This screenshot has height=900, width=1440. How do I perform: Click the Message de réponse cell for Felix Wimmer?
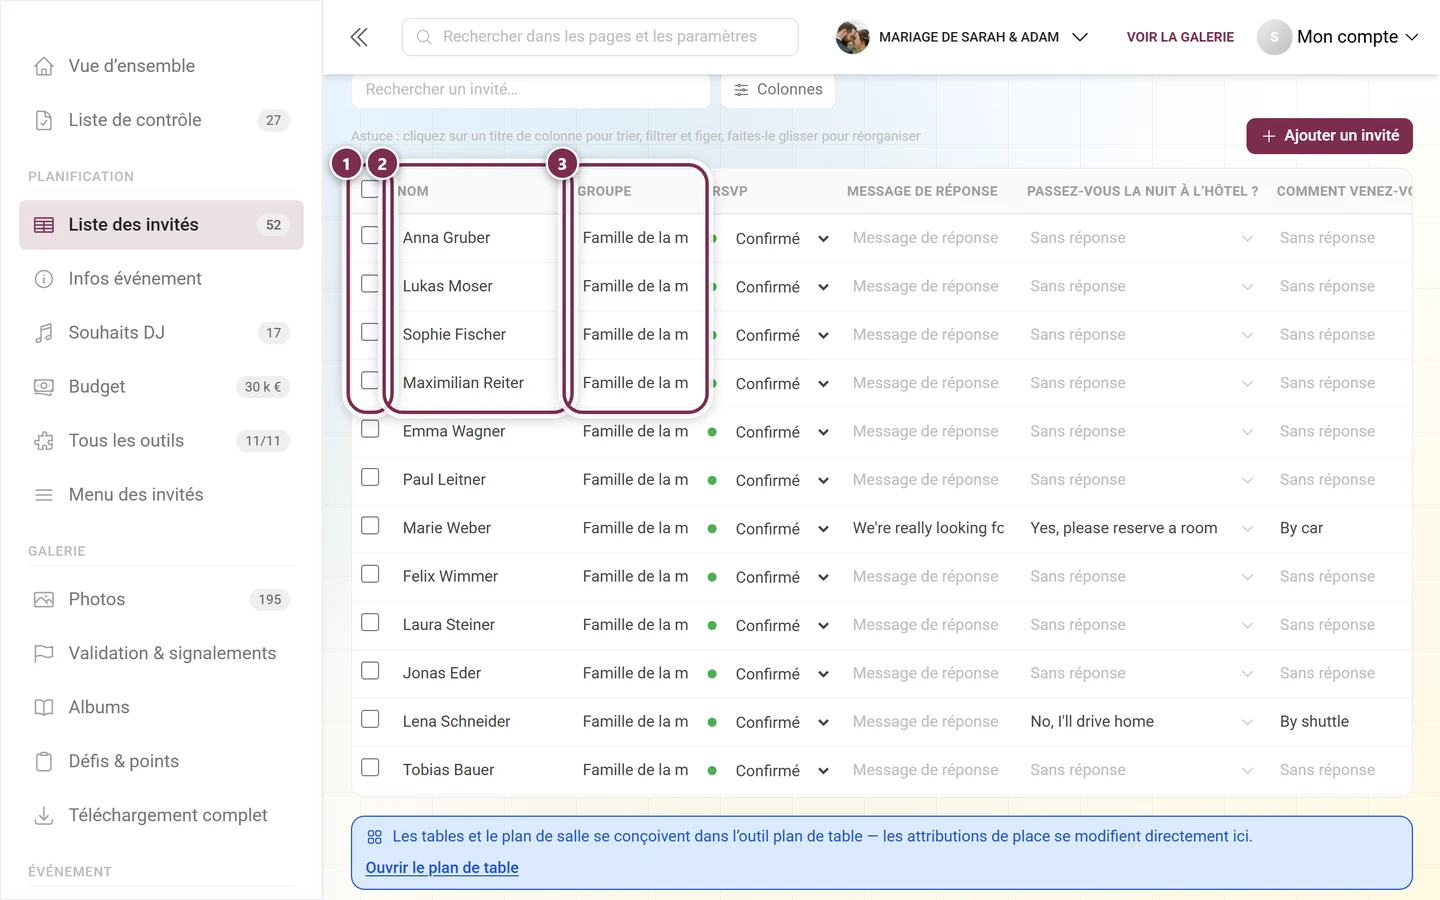[x=926, y=577]
